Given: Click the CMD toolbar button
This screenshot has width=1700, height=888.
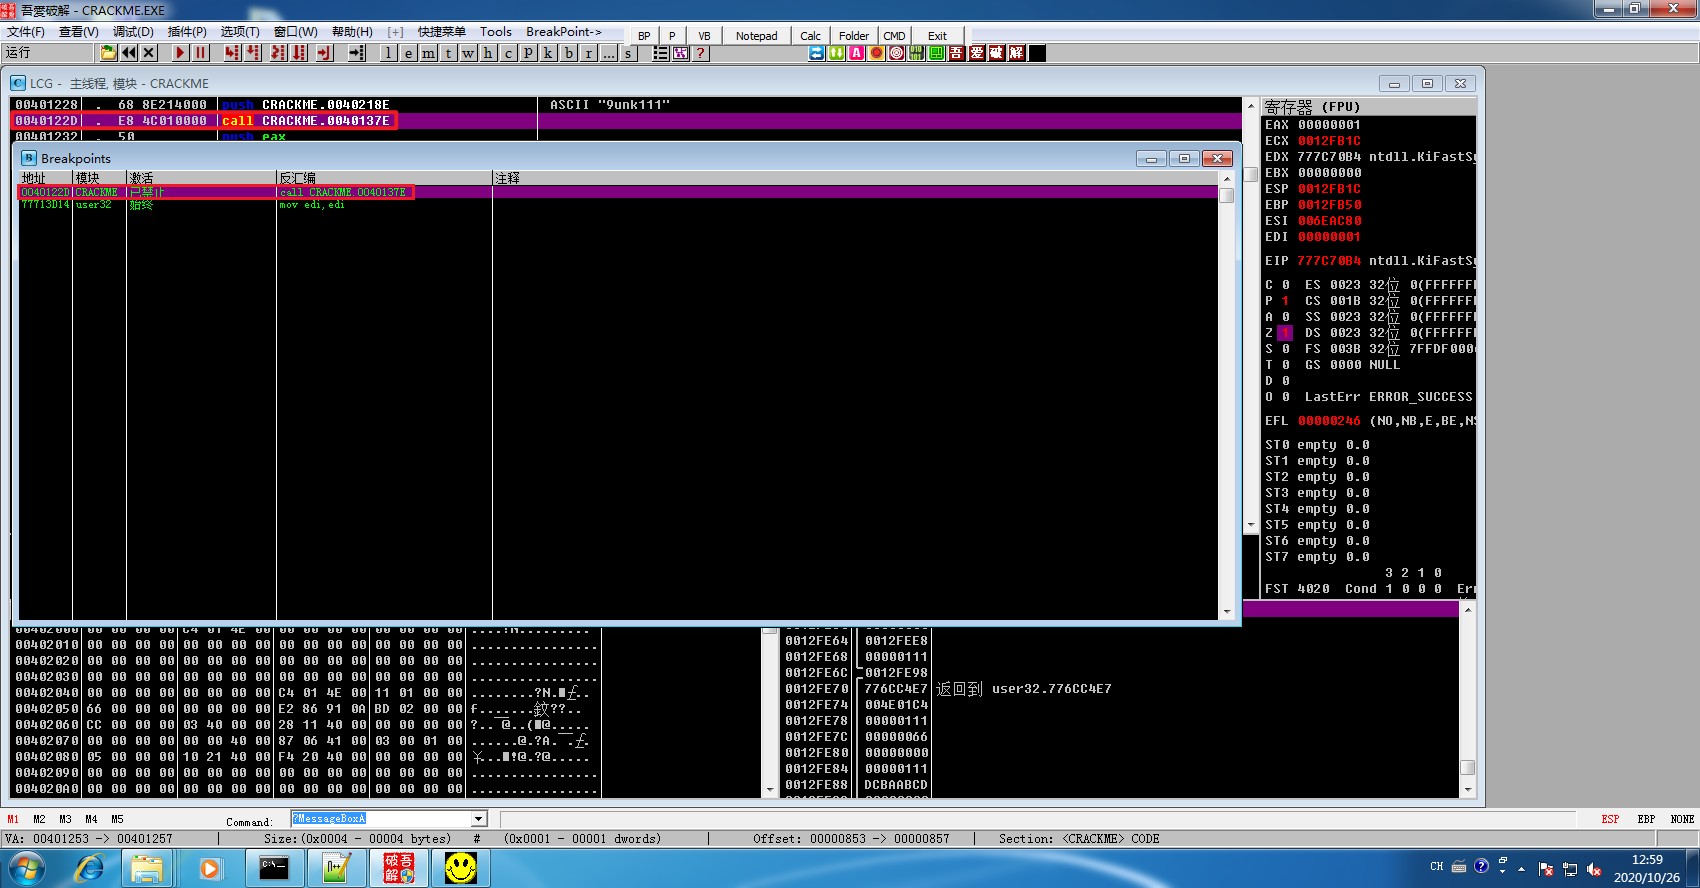Looking at the screenshot, I should click(x=894, y=36).
